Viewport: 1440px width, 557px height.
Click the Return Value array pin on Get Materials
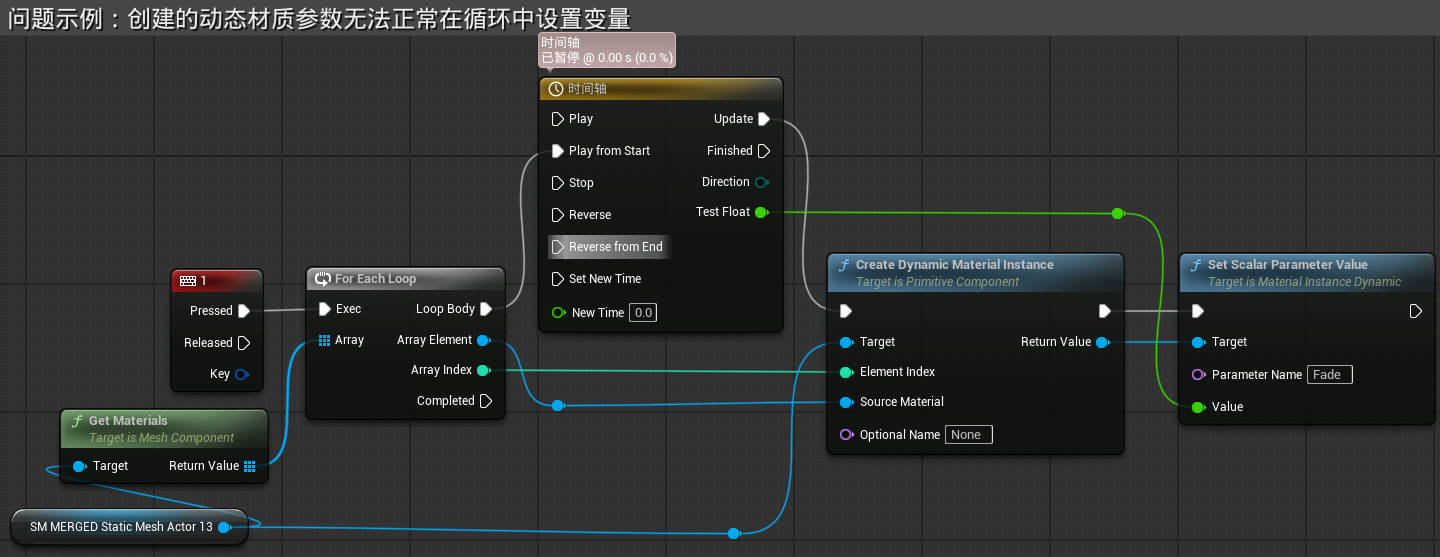(x=250, y=466)
